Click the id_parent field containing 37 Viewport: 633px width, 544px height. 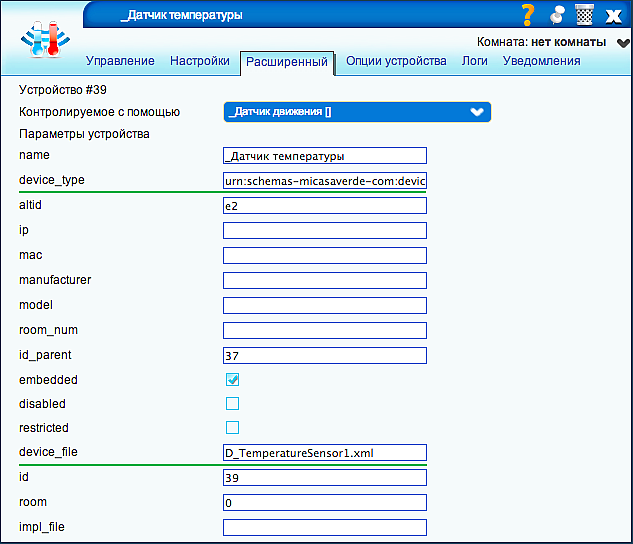click(325, 355)
